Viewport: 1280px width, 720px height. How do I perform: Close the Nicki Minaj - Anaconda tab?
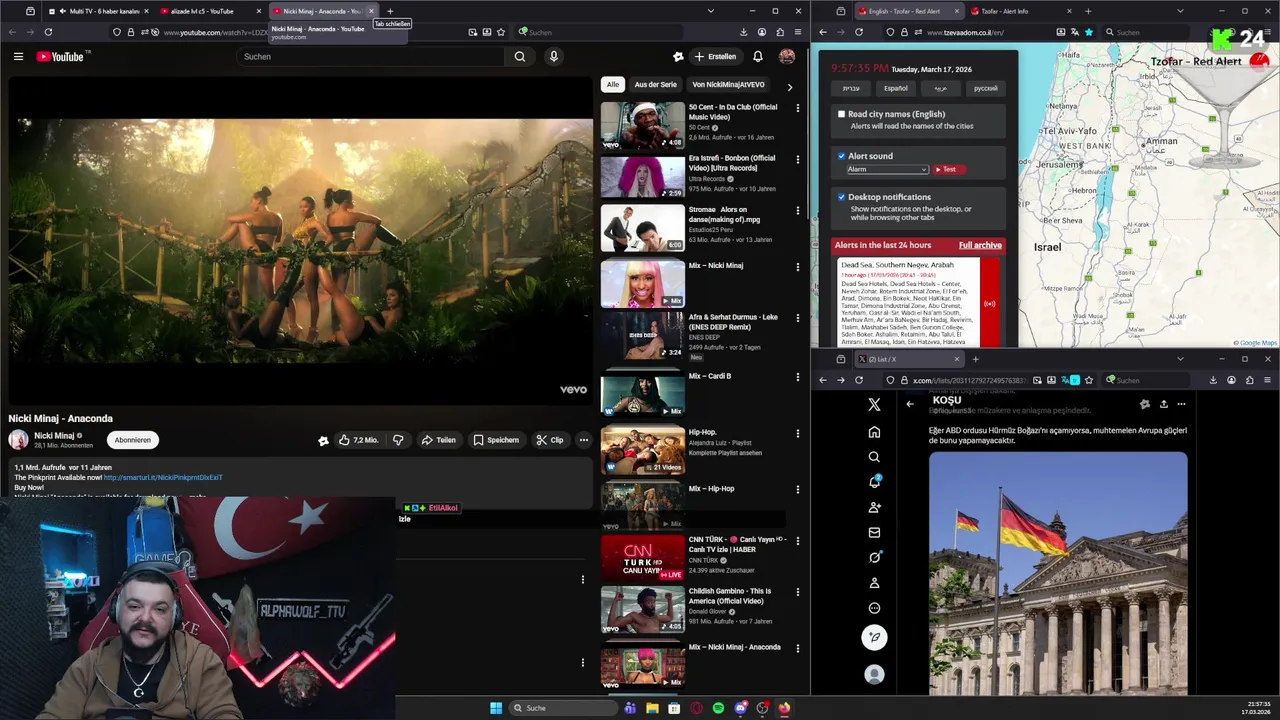[371, 11]
